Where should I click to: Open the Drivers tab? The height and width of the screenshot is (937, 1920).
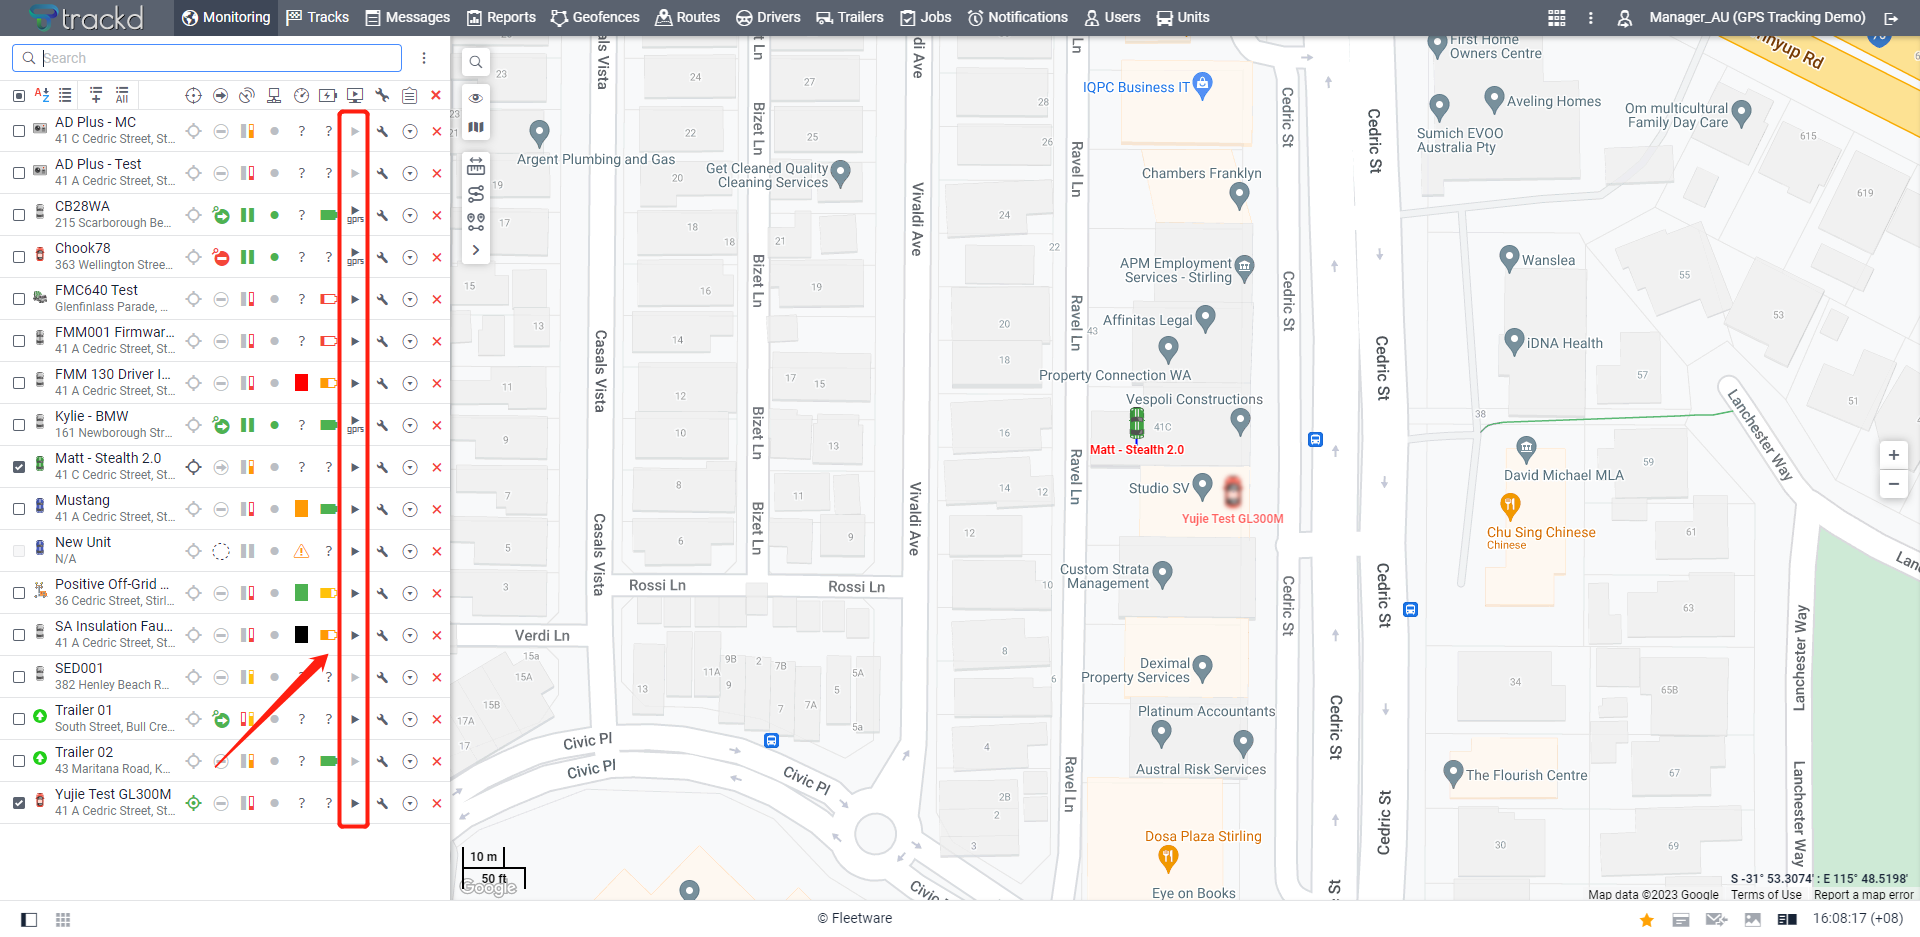(768, 17)
